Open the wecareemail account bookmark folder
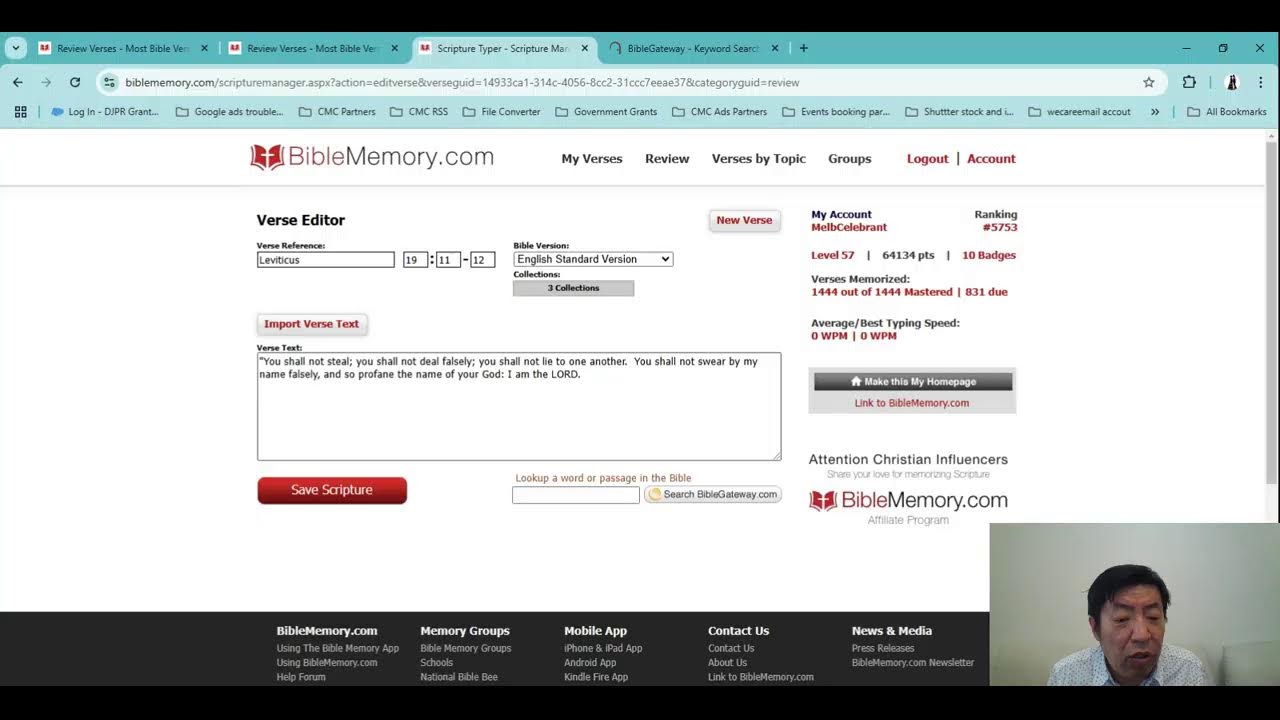 [x=1081, y=112]
